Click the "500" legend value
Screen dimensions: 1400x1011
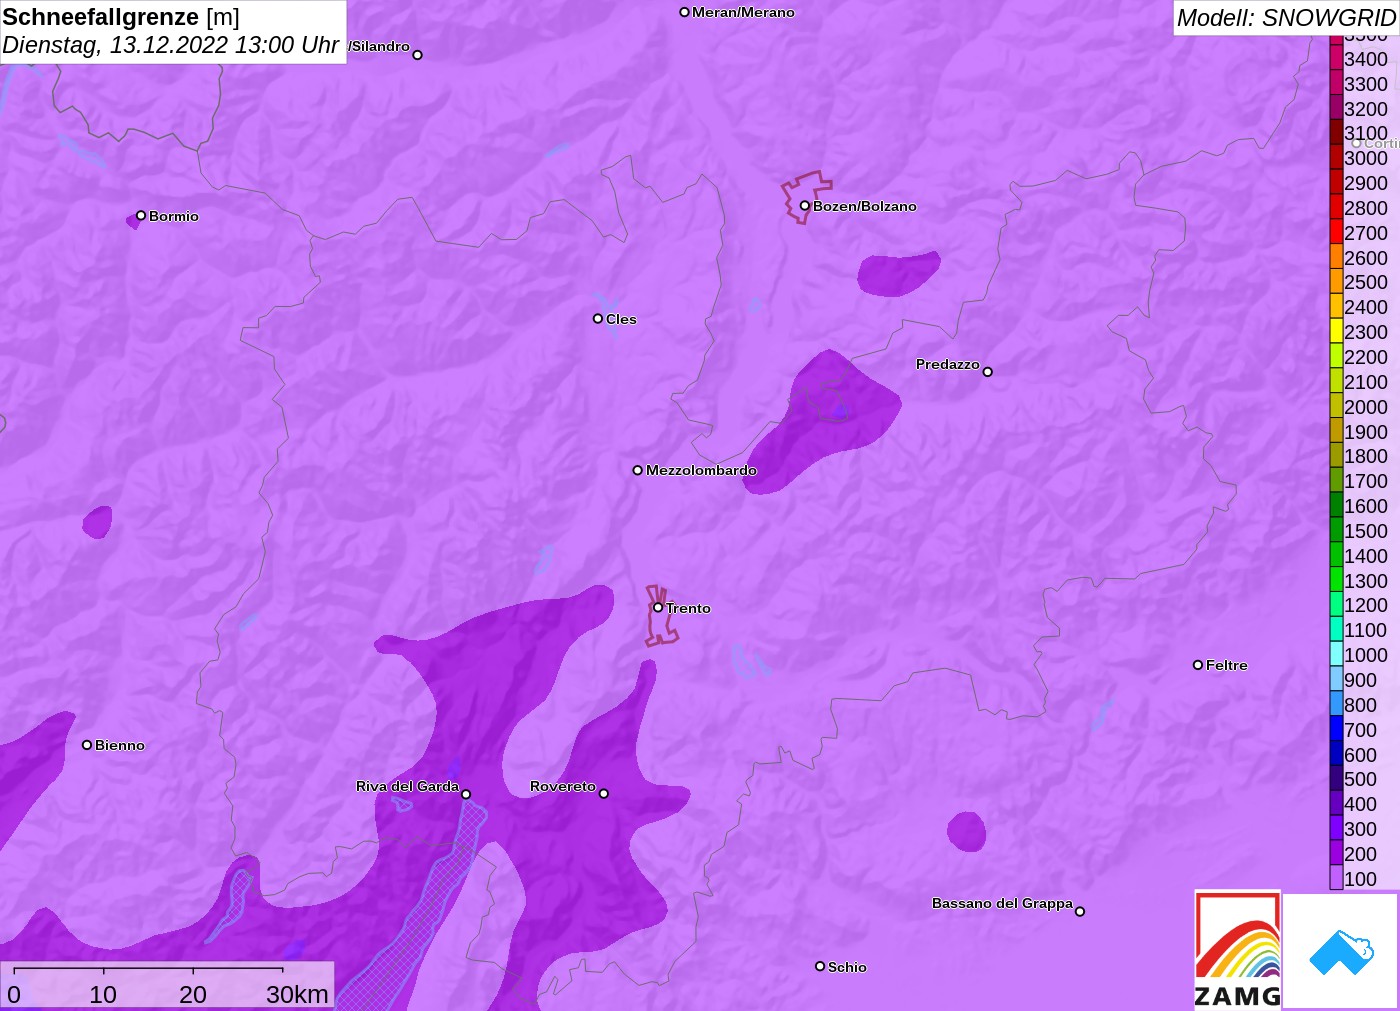(1360, 778)
